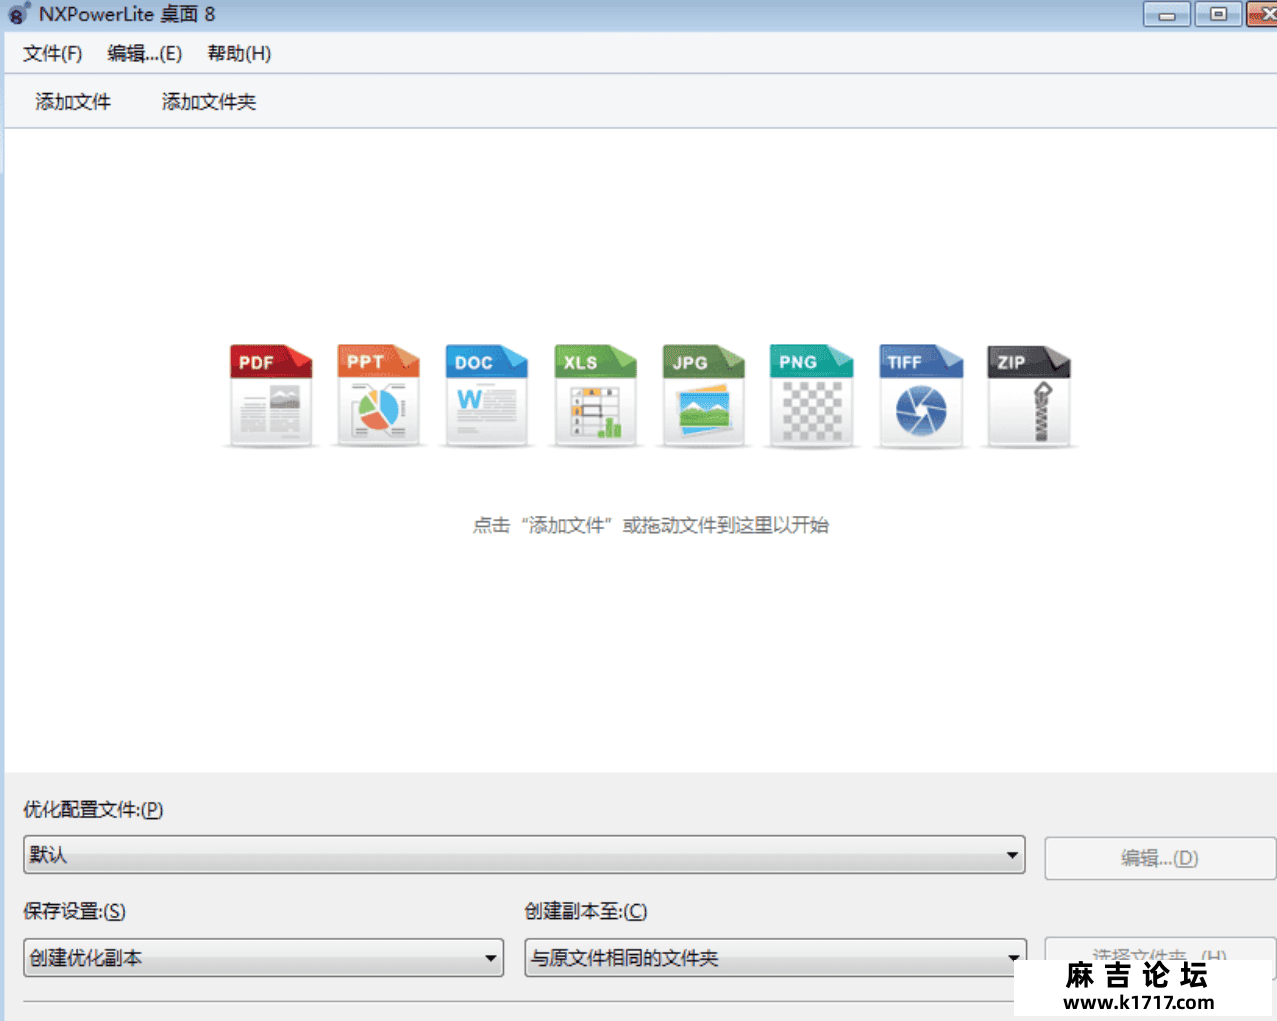The image size is (1277, 1021).
Task: Expand the 创建副本至 dropdown showing 与原文件相同的文件夹
Action: point(776,957)
